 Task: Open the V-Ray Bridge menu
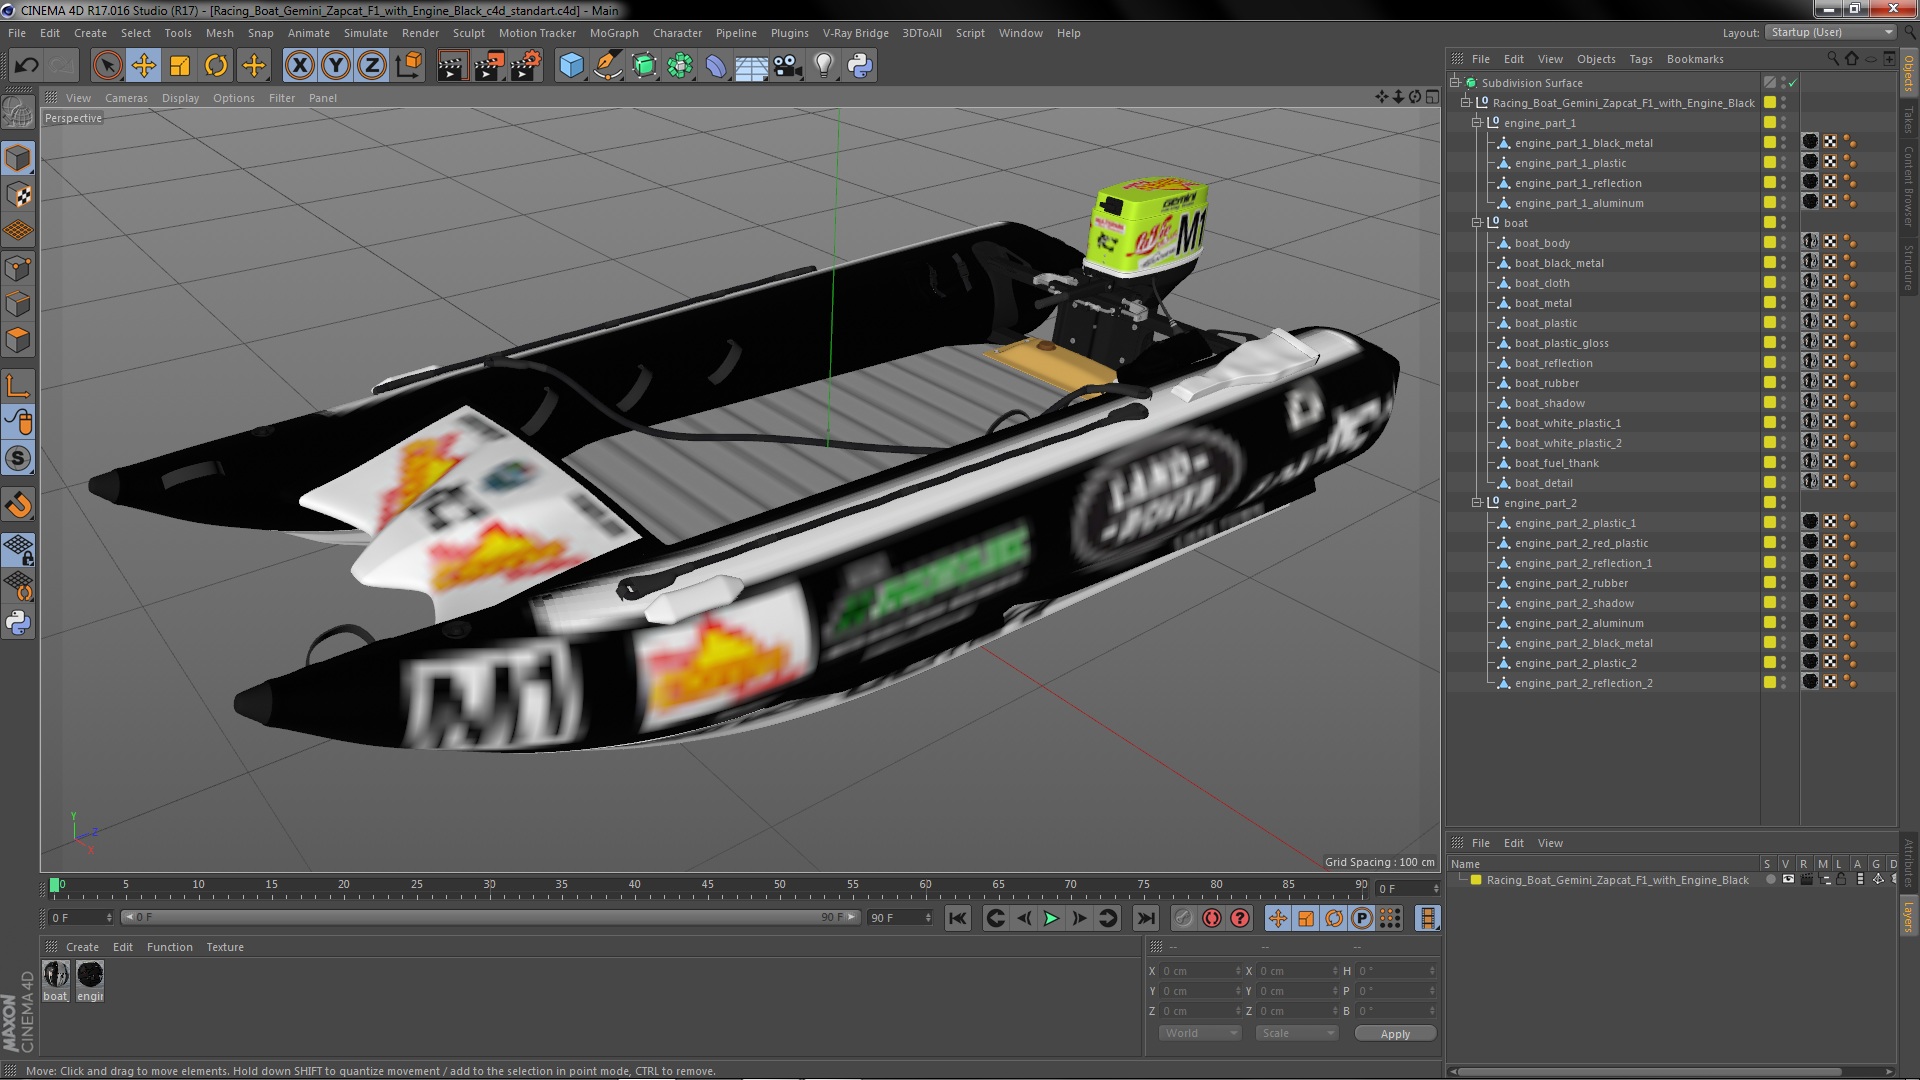coord(855,33)
